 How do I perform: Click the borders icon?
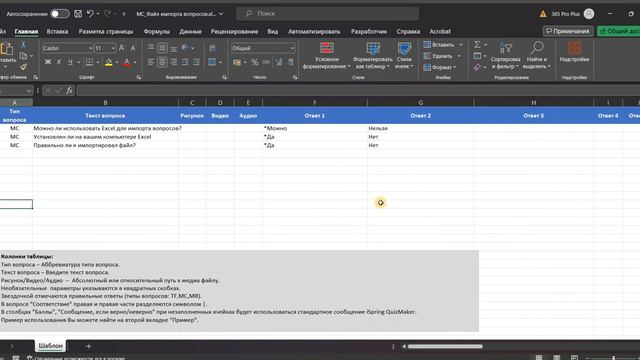click(x=89, y=62)
